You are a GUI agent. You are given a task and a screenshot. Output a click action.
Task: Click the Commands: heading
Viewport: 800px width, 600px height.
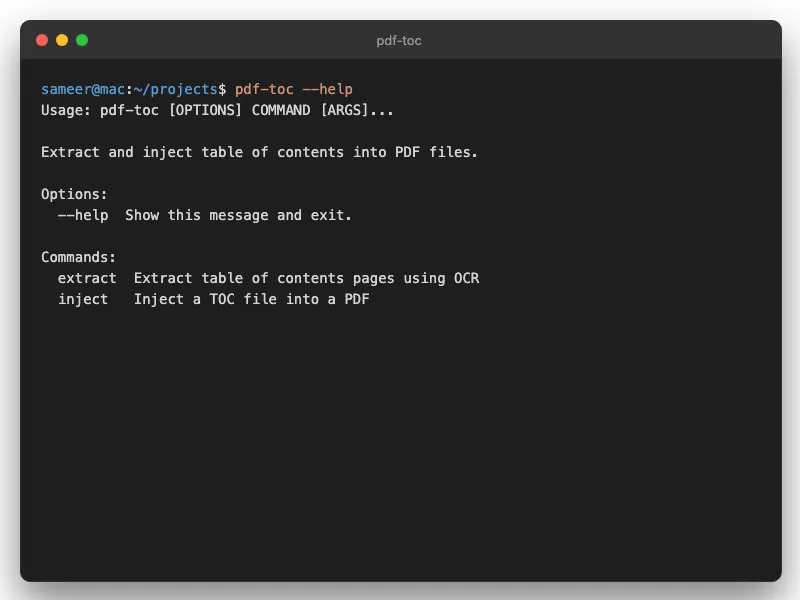point(79,257)
